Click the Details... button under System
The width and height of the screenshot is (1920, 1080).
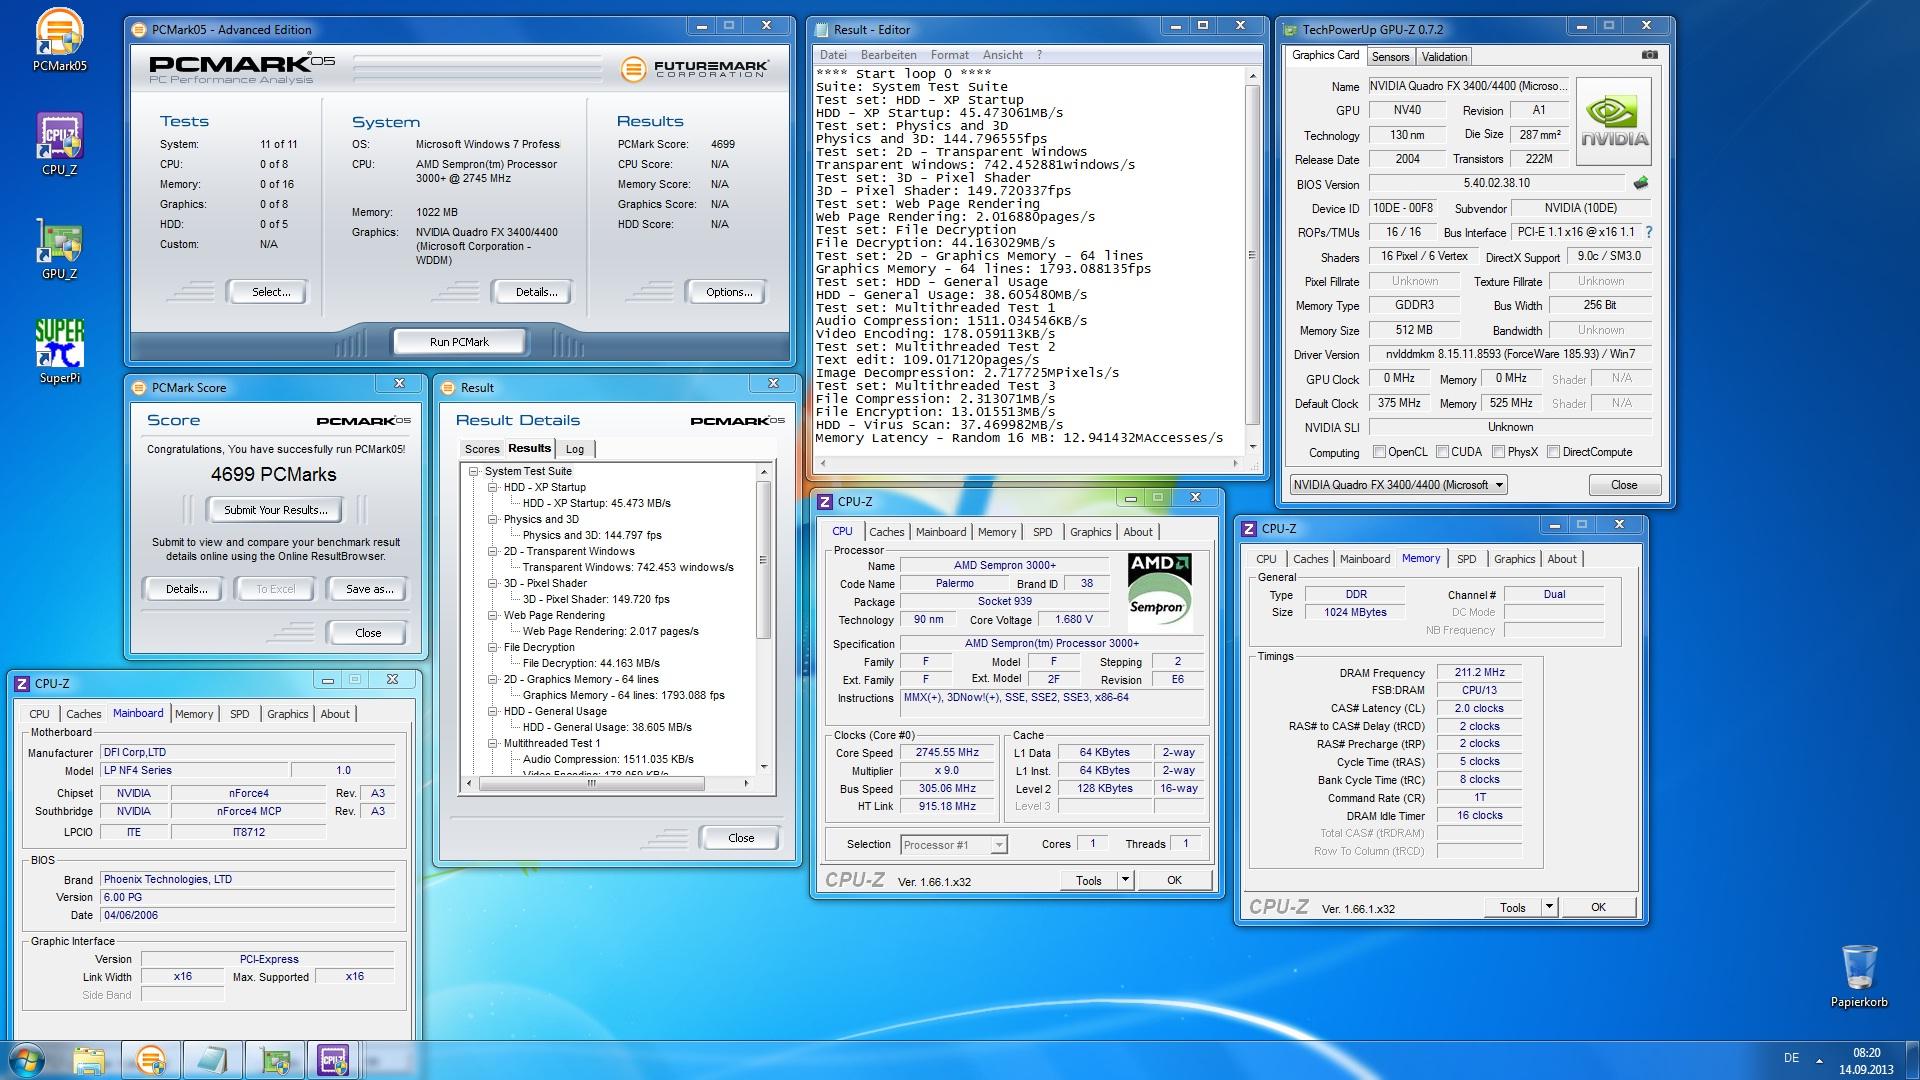[535, 292]
